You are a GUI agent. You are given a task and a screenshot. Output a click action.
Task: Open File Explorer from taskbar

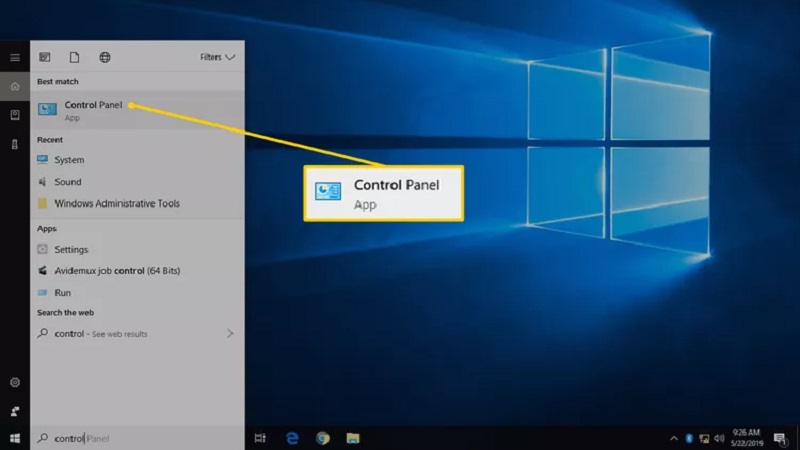pos(352,438)
